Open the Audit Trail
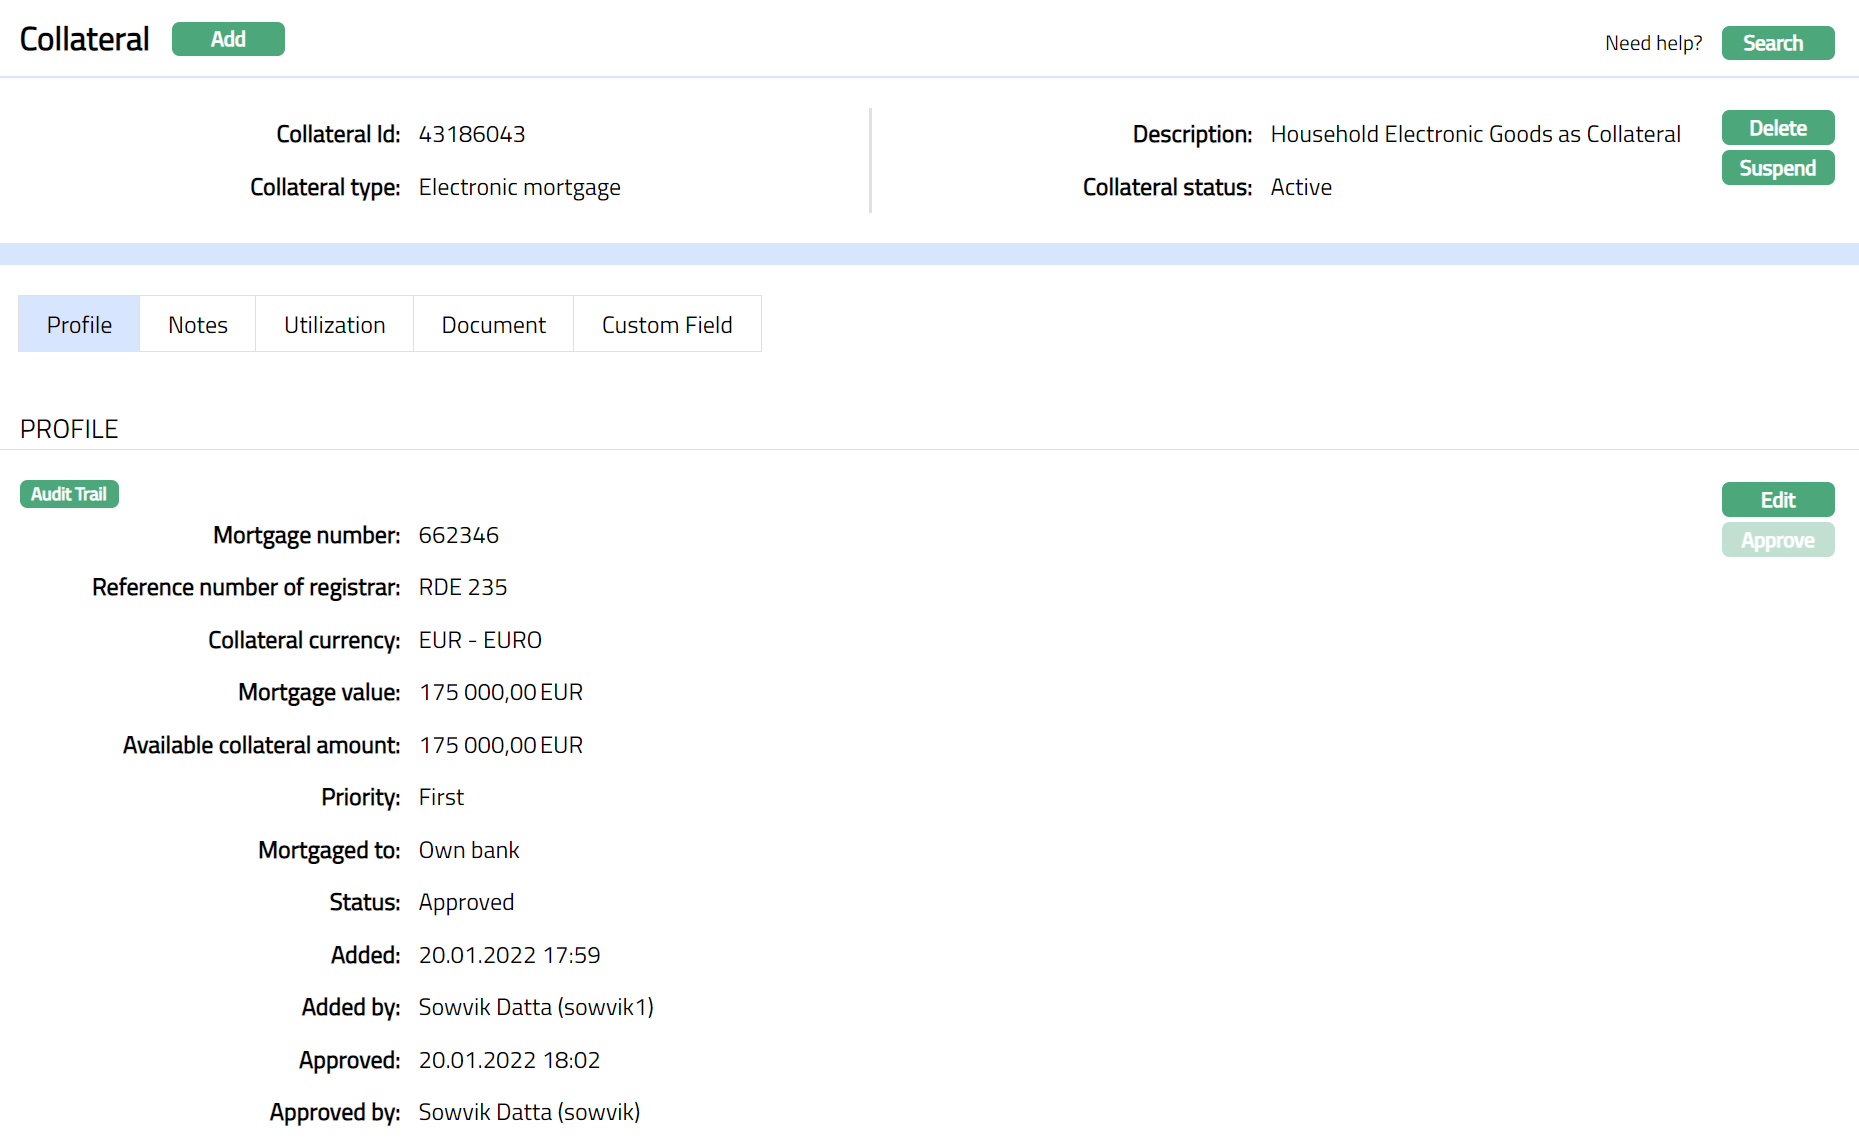This screenshot has width=1859, height=1147. (69, 494)
